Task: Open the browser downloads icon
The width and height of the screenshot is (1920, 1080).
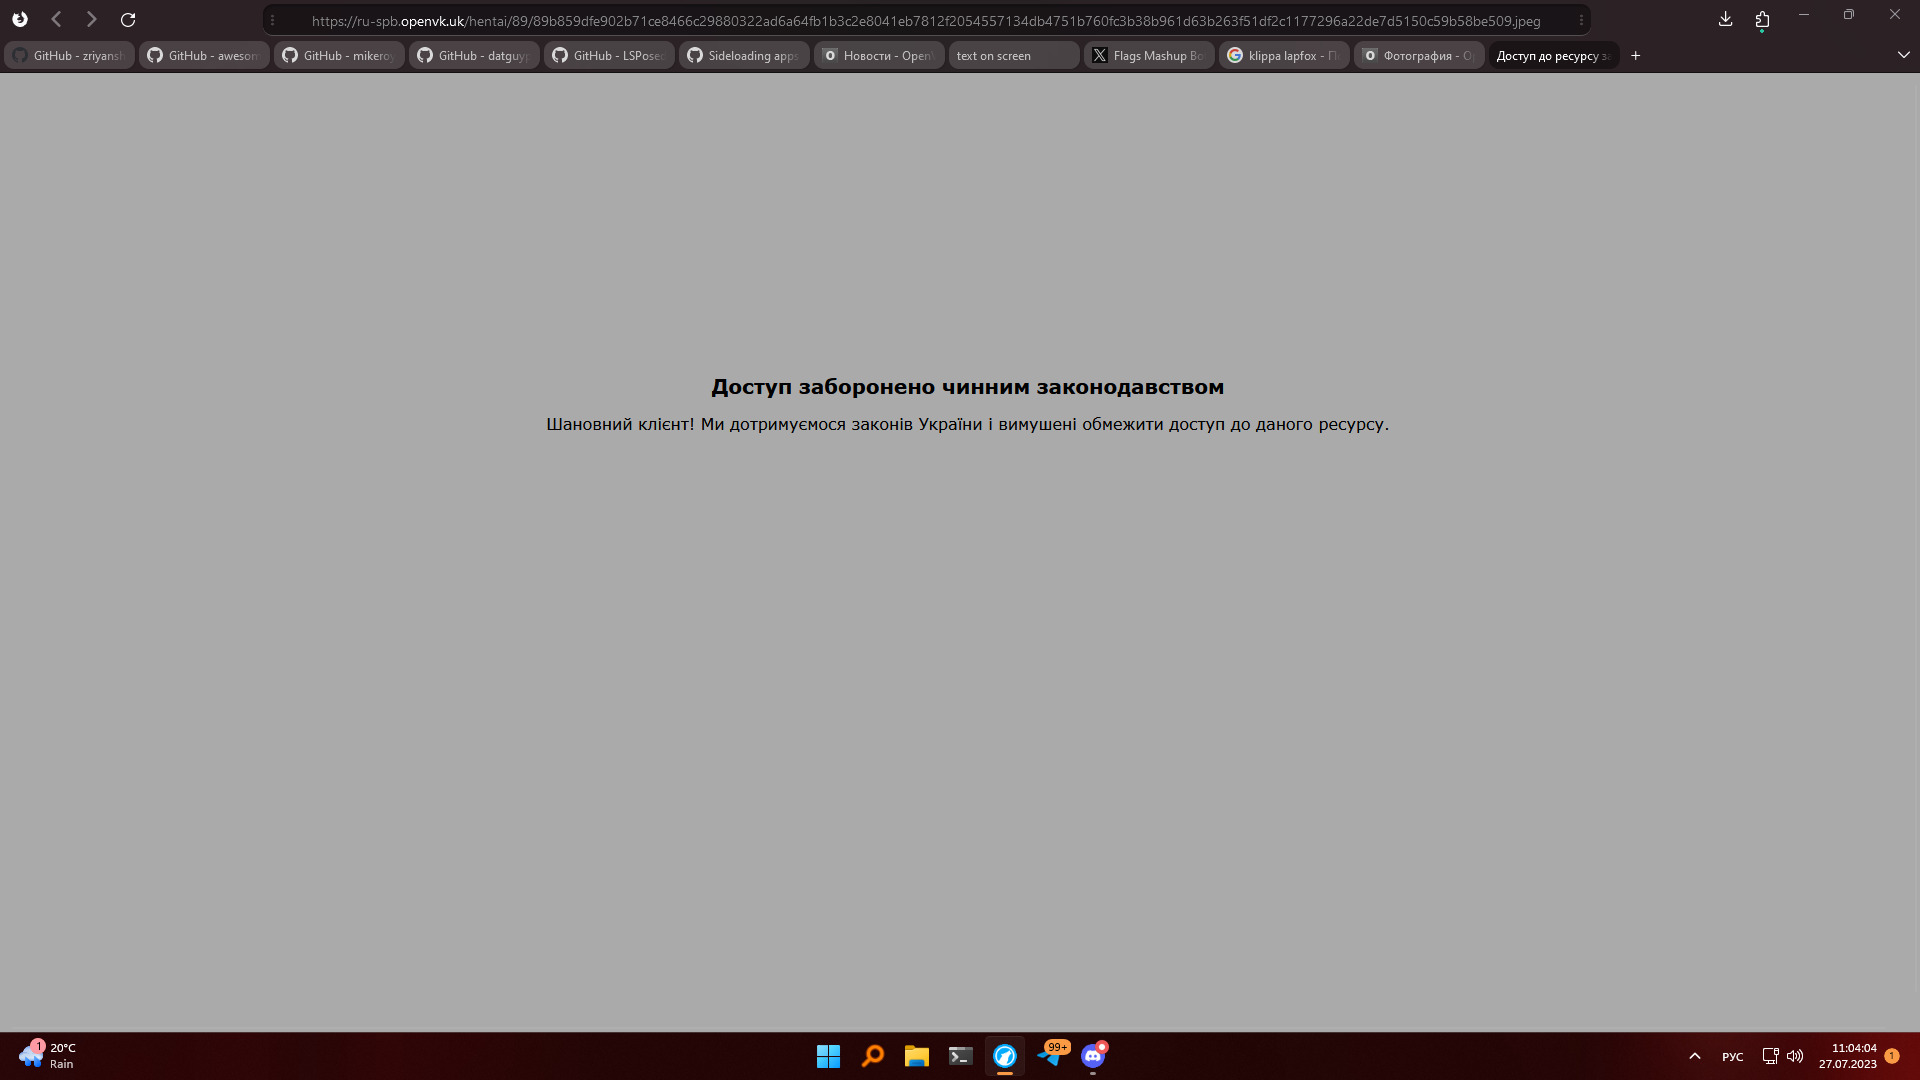Action: click(x=1725, y=19)
